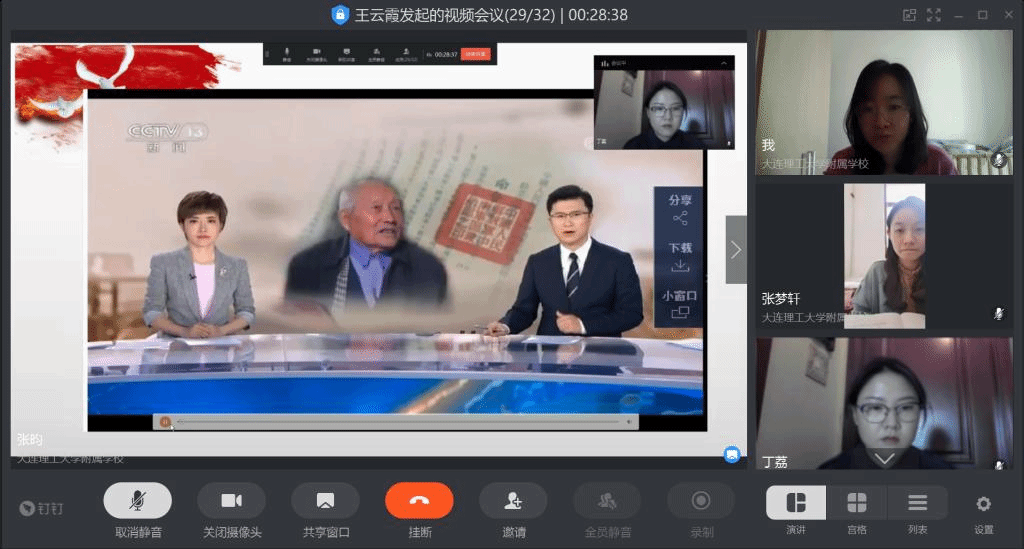The height and width of the screenshot is (549, 1024).
Task: Enter fullscreen using the four-arrow icon
Action: 934,15
